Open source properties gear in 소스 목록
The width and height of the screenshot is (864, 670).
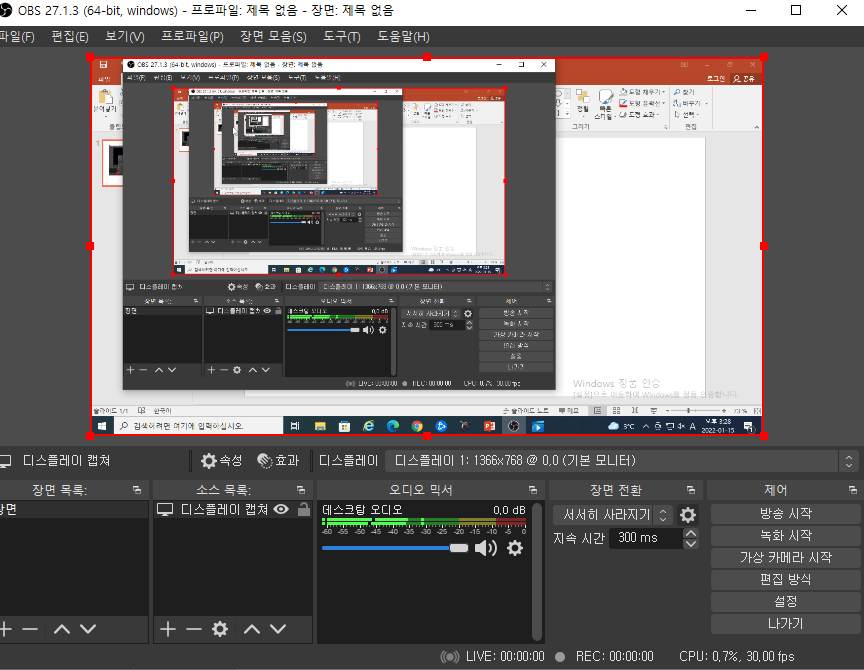click(x=220, y=629)
